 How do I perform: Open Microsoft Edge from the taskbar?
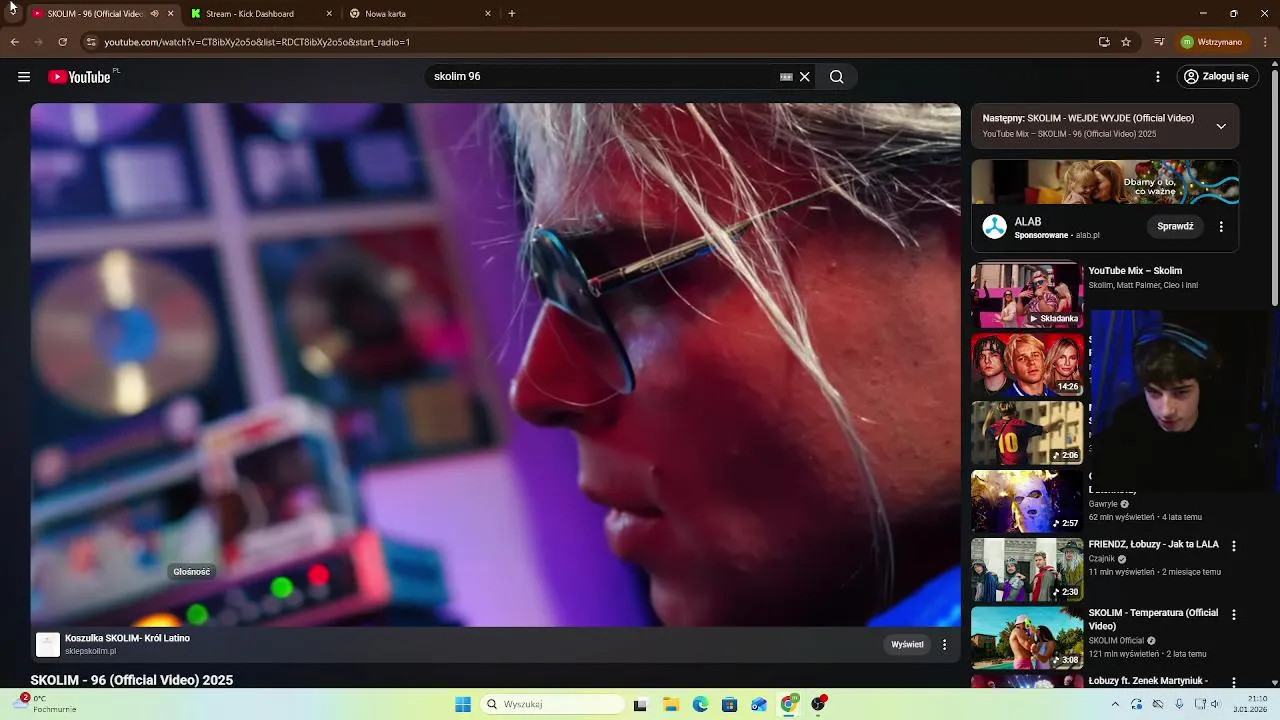click(x=700, y=705)
